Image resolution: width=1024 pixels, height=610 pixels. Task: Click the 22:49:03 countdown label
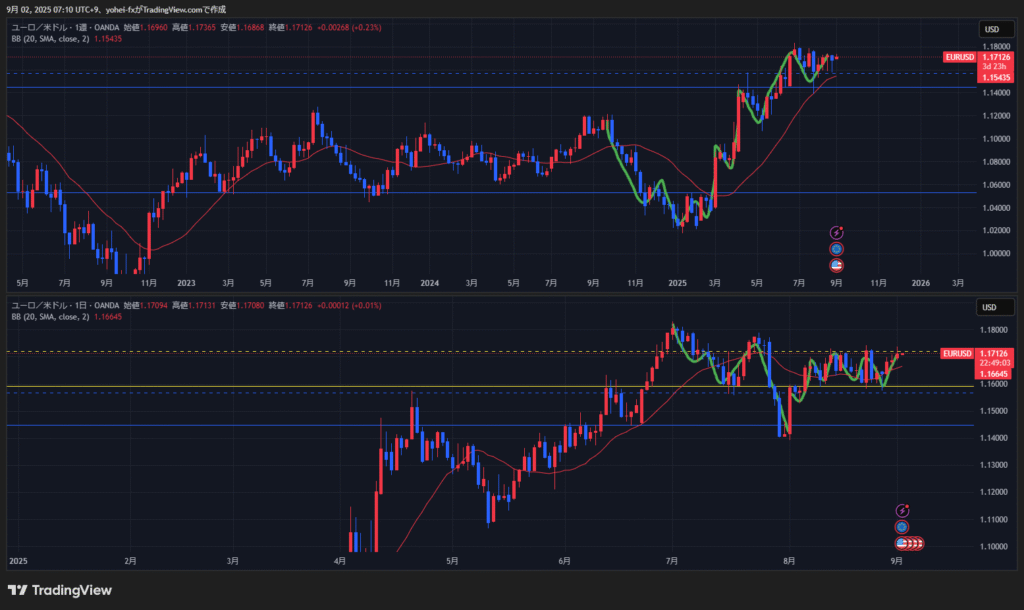(x=995, y=363)
